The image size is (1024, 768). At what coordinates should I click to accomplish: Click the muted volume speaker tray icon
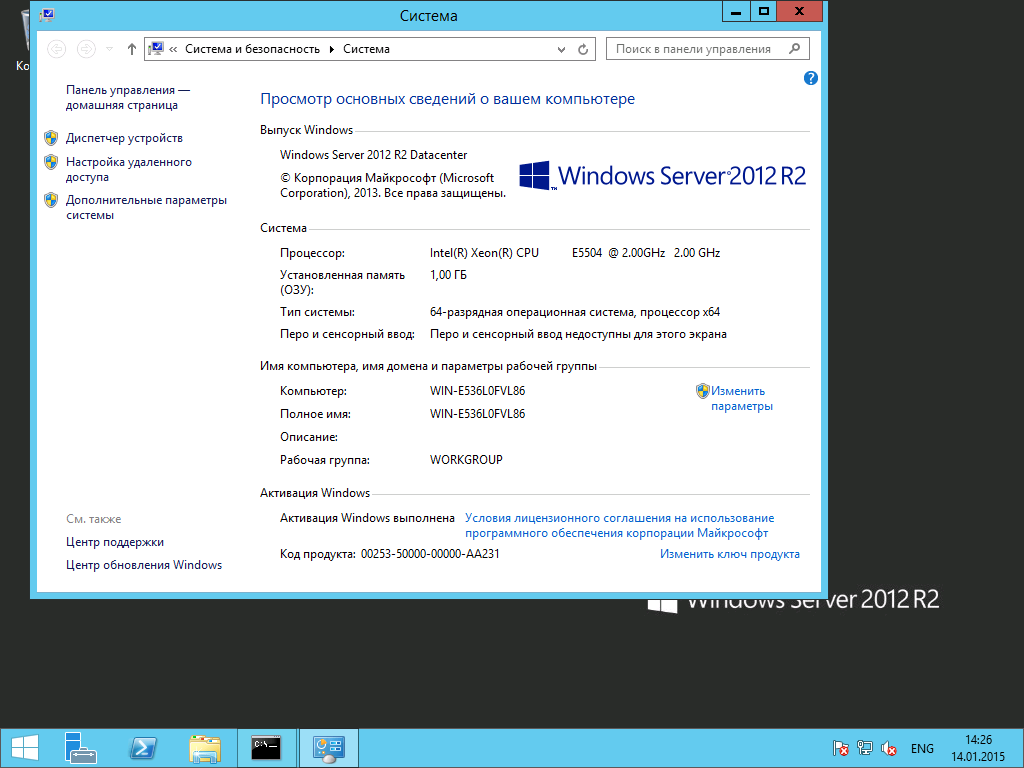click(888, 748)
